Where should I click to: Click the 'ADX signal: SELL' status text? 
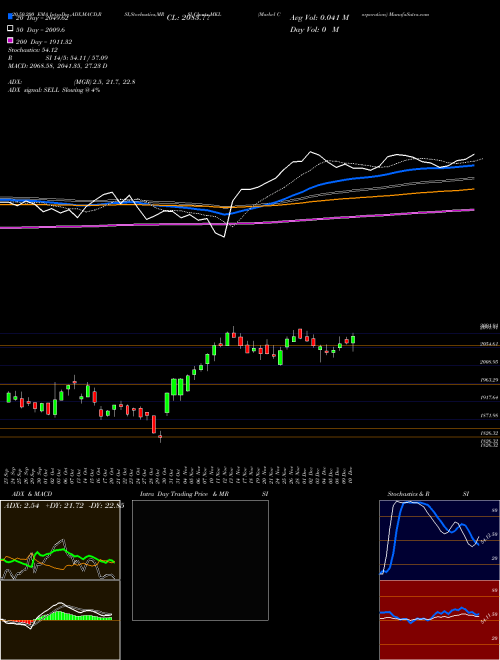click(x=54, y=90)
